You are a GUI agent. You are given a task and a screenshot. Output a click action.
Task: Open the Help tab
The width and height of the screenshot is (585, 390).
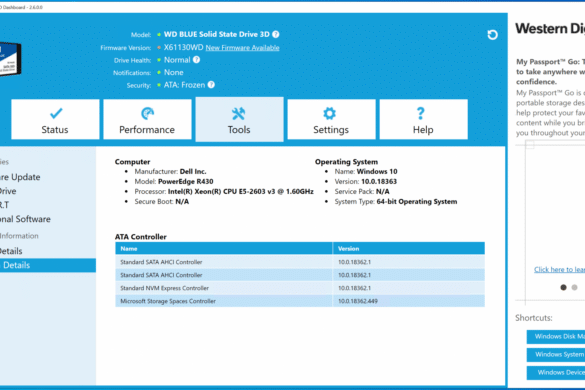click(423, 119)
